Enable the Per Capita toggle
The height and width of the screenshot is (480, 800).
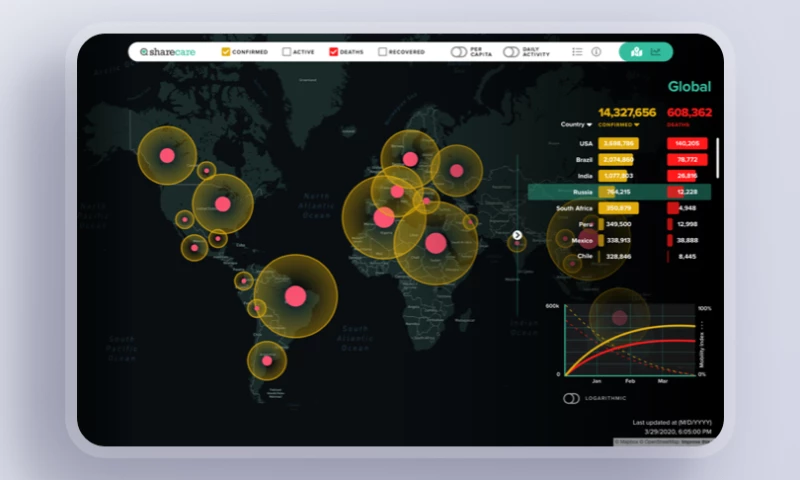458,52
